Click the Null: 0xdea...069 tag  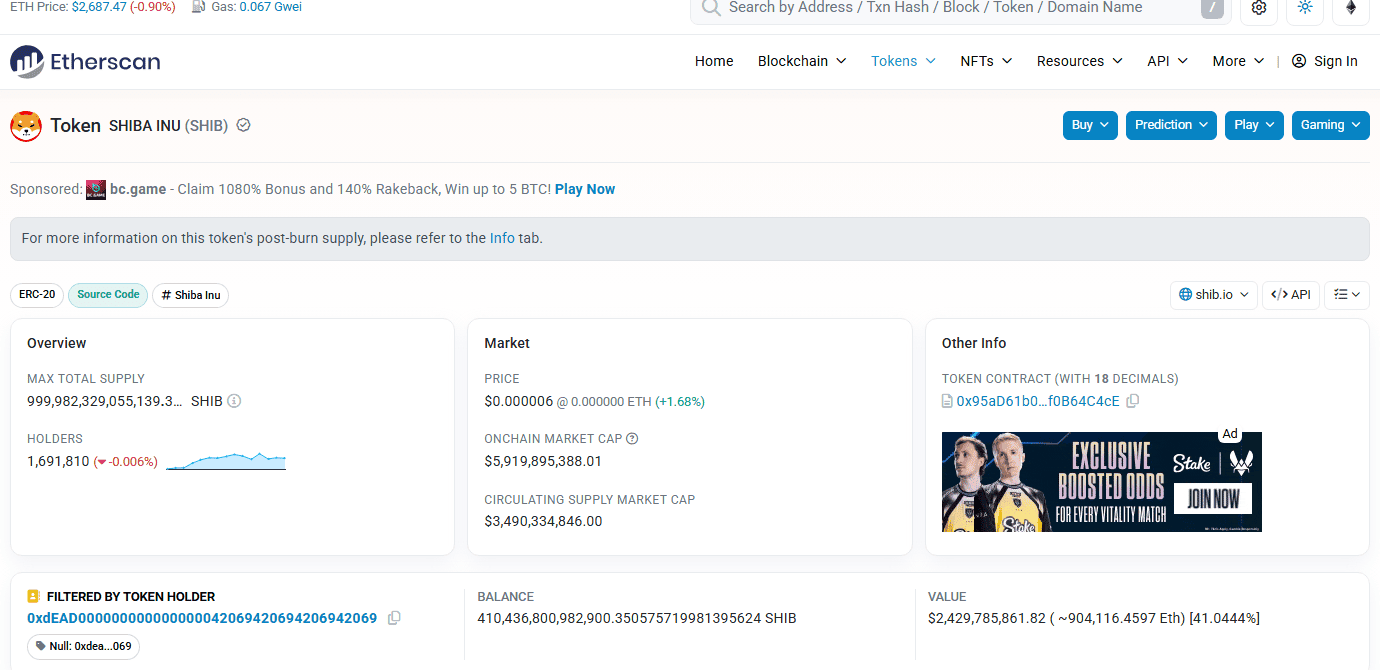83,646
